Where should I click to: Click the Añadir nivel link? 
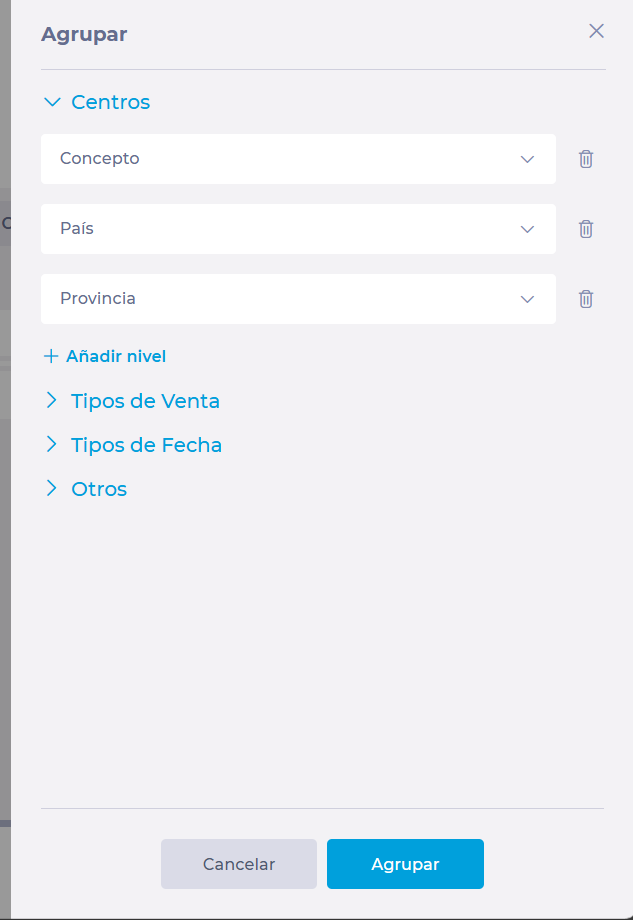click(x=116, y=356)
